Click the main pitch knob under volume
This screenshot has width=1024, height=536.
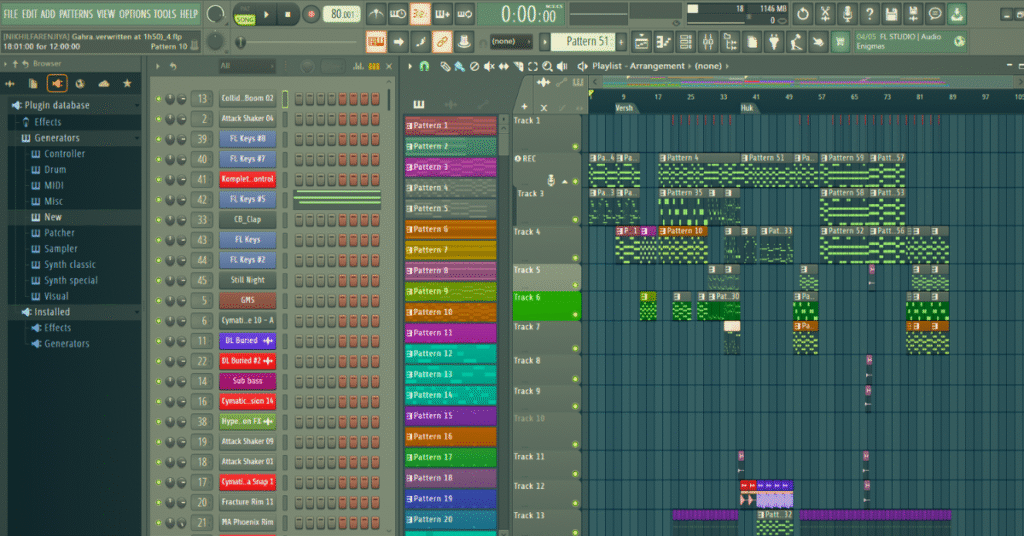point(215,42)
